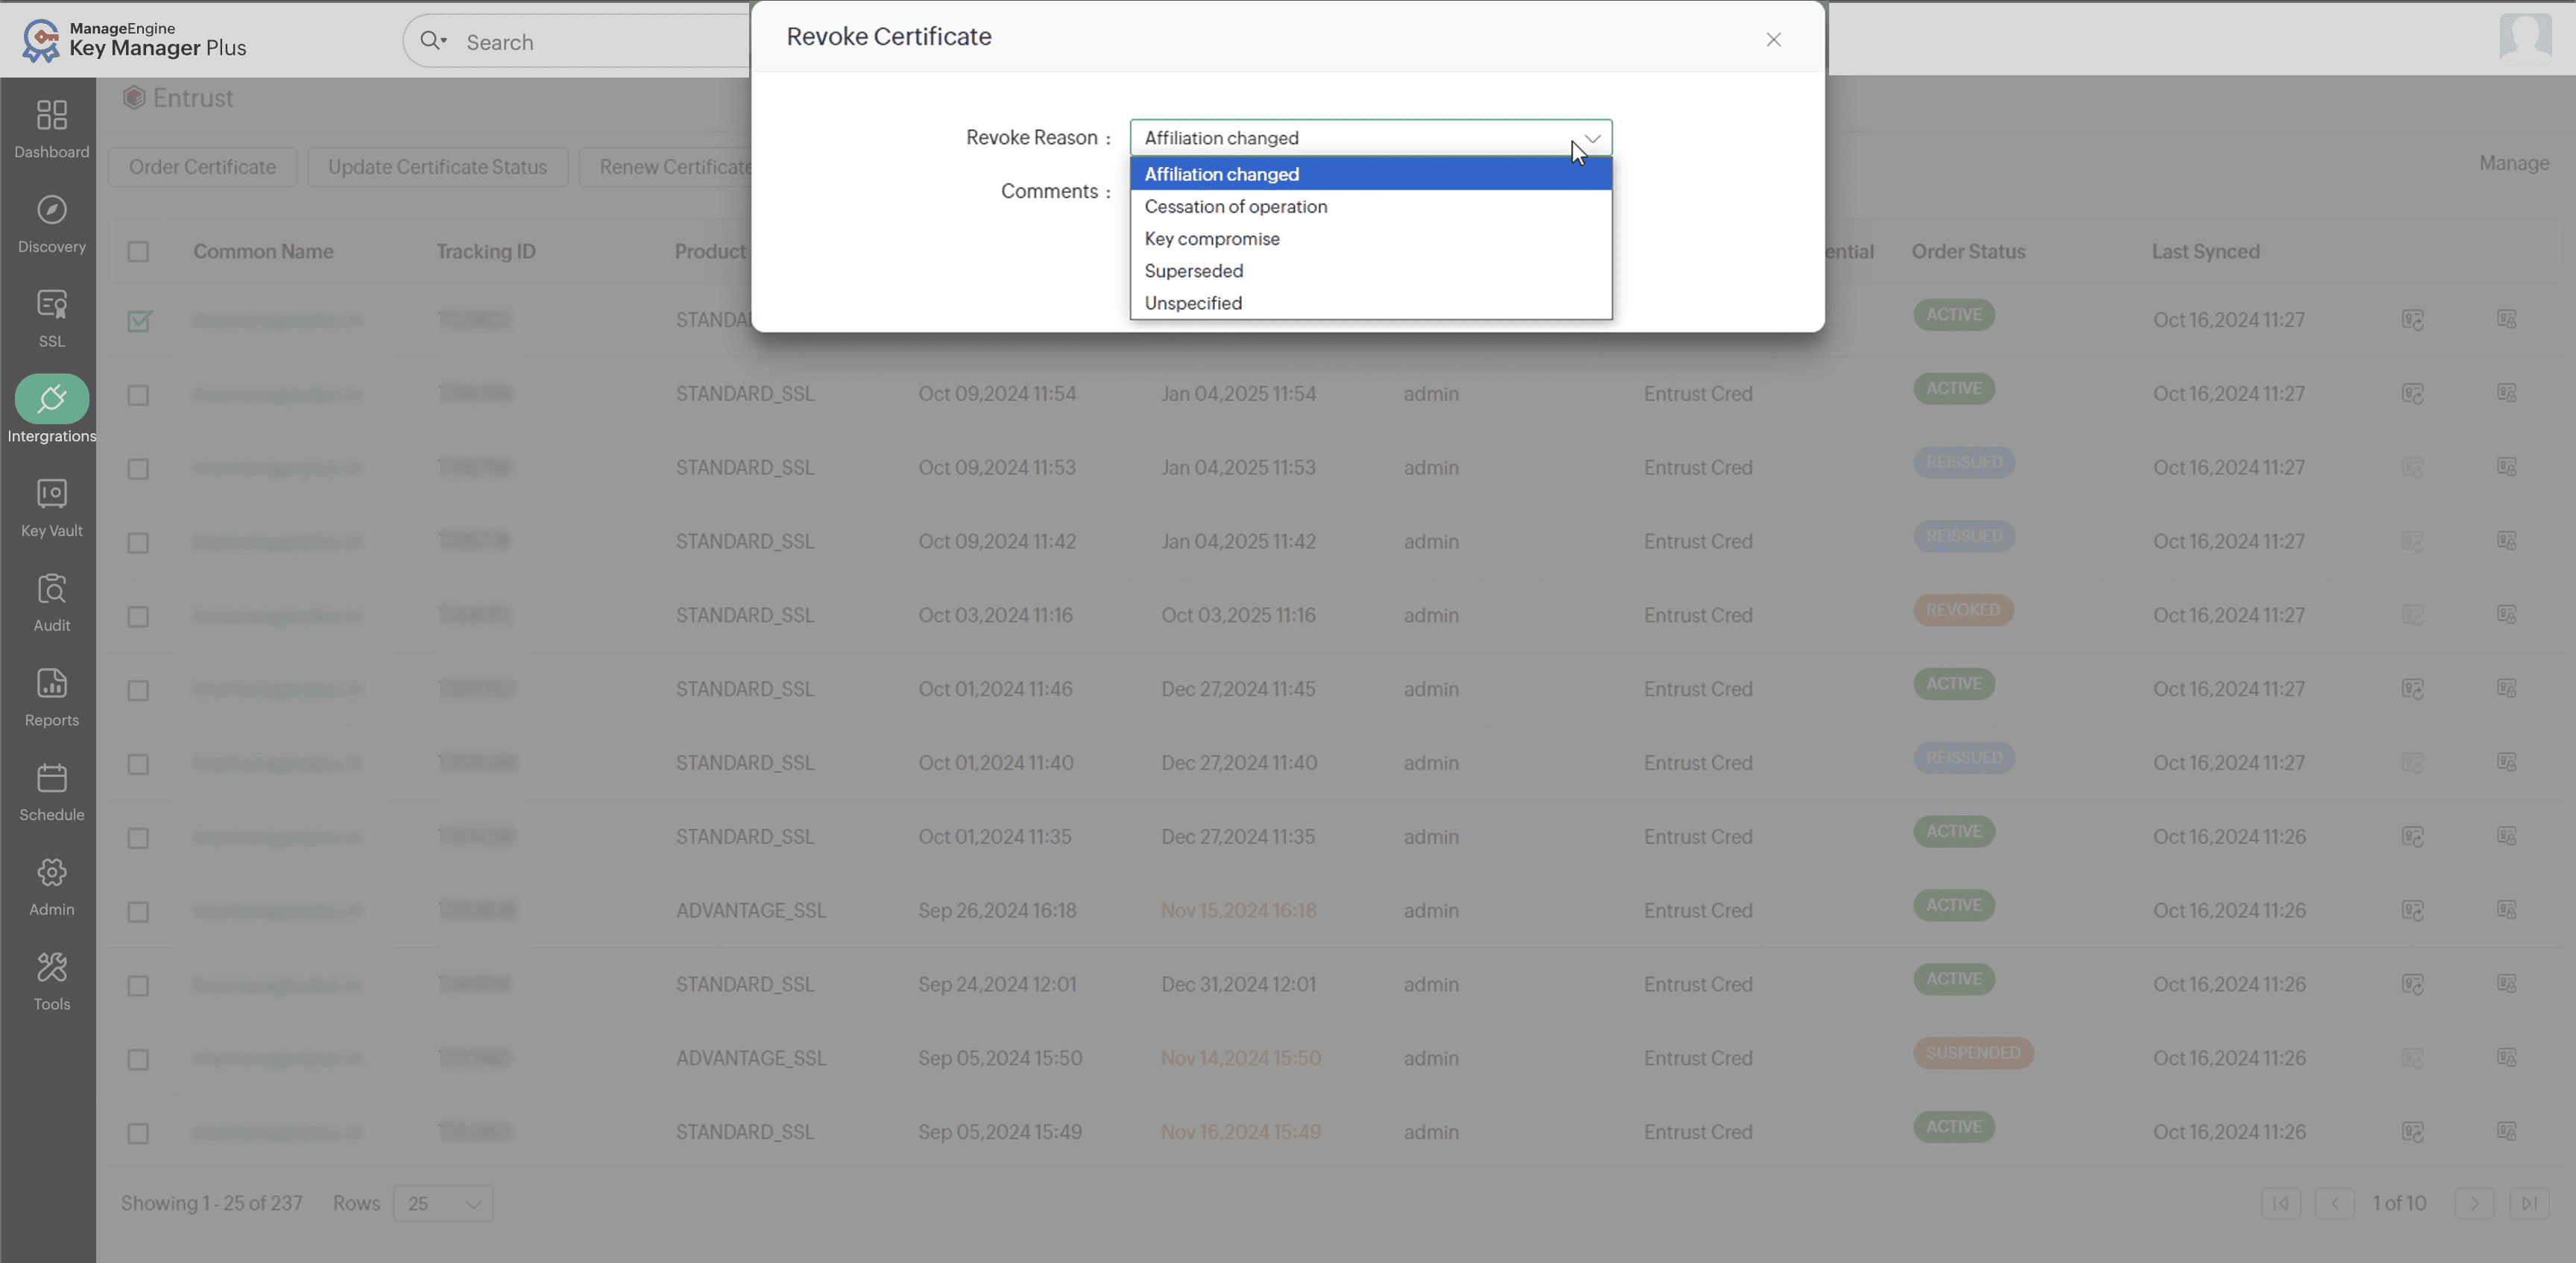Go to the previous page
Screen dimensions: 2576x1263
coord(2334,1203)
